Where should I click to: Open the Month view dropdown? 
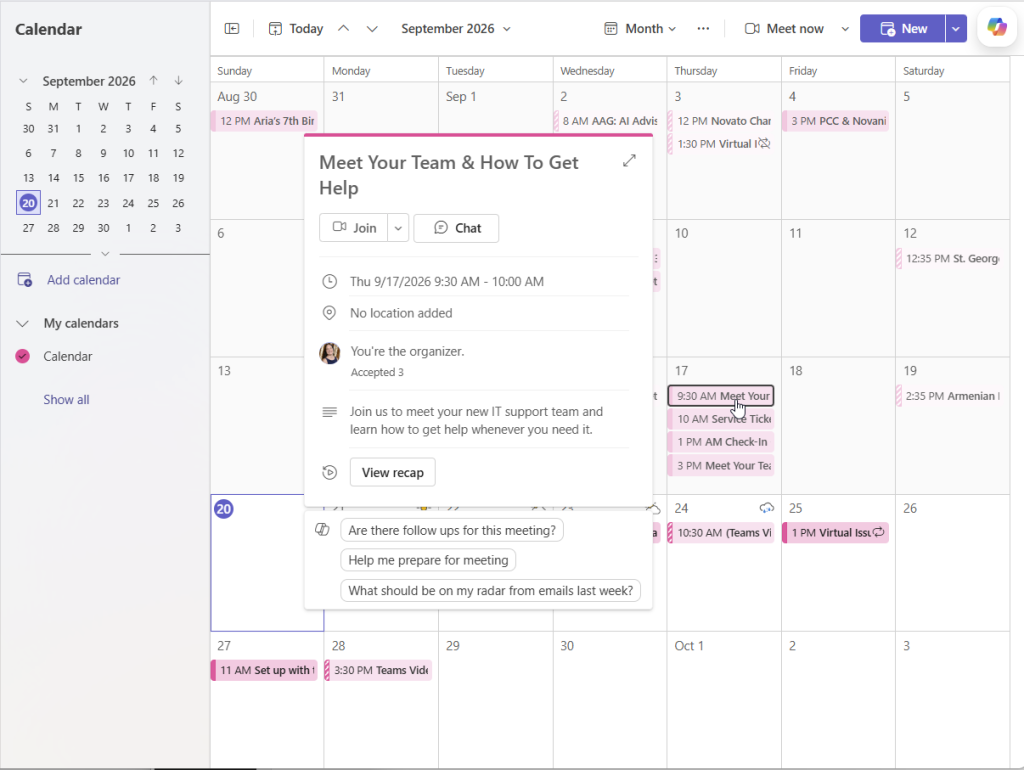[x=640, y=29]
